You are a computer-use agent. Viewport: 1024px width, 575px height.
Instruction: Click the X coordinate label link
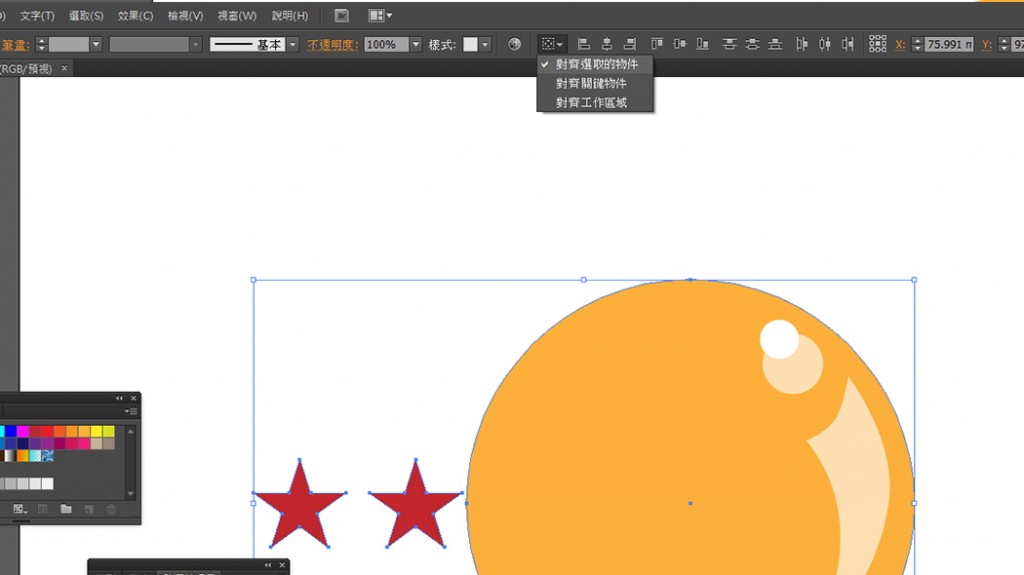tap(900, 44)
